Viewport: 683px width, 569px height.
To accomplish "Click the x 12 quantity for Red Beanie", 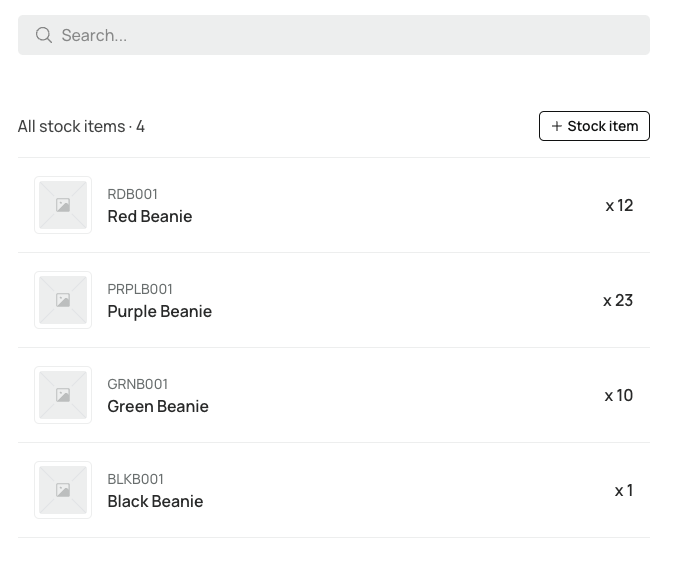I will (619, 205).
